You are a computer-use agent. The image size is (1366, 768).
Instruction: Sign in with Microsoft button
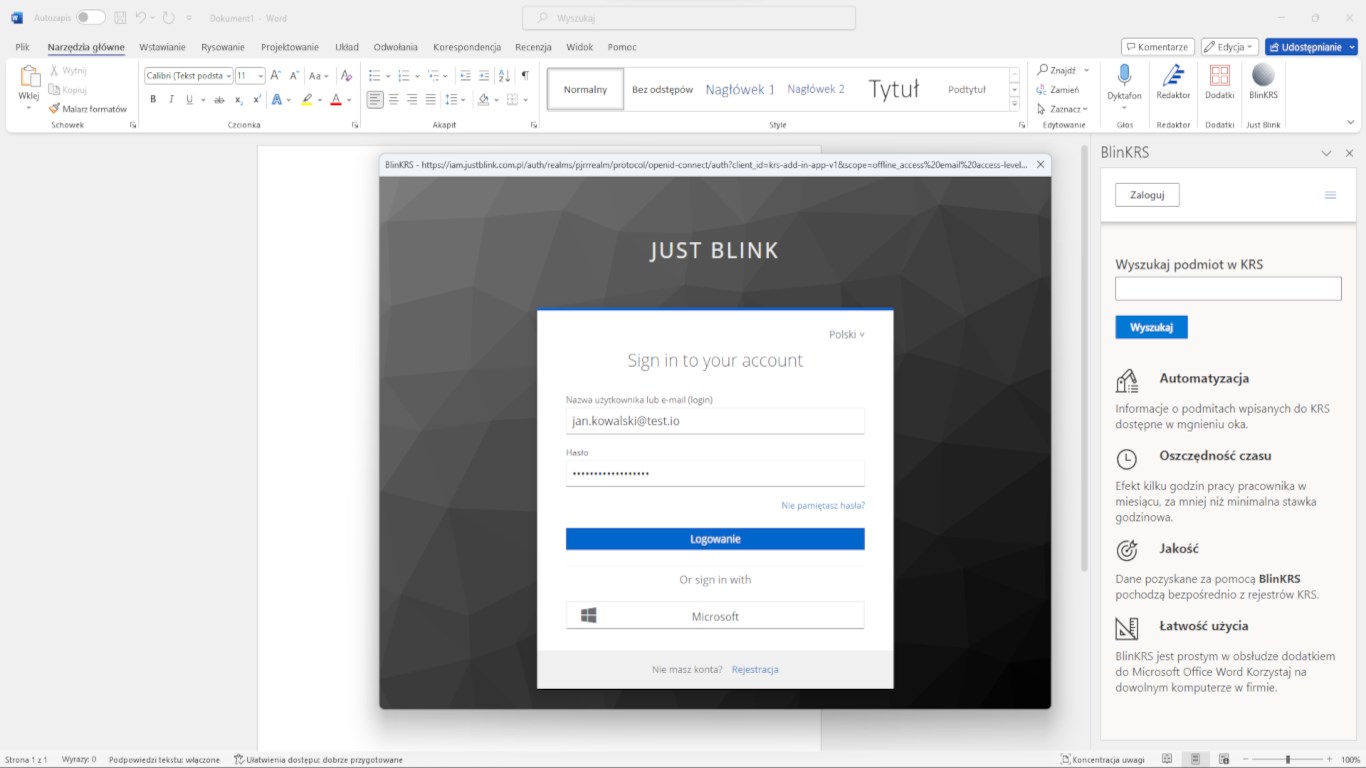(715, 615)
